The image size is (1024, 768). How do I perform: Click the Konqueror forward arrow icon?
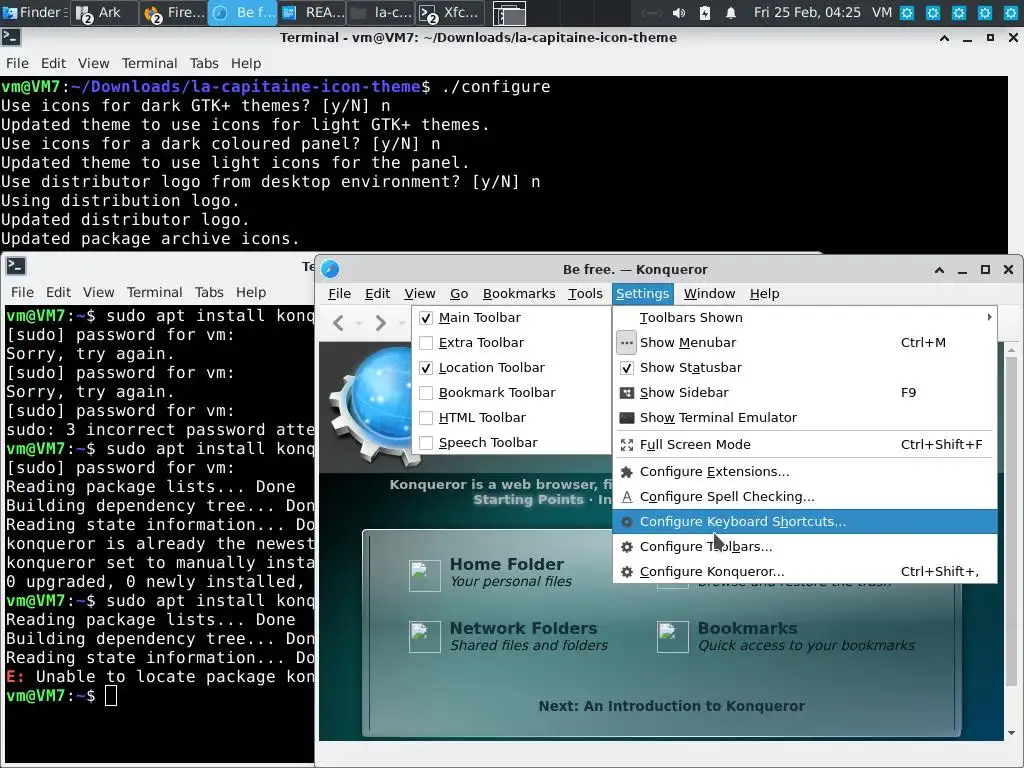(381, 323)
